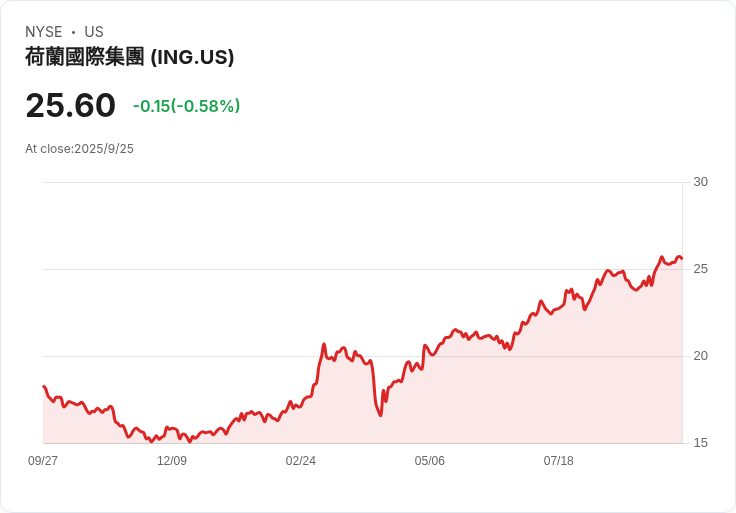Click the (ING.US) ticker symbol
The image size is (736, 513).
[x=192, y=57]
